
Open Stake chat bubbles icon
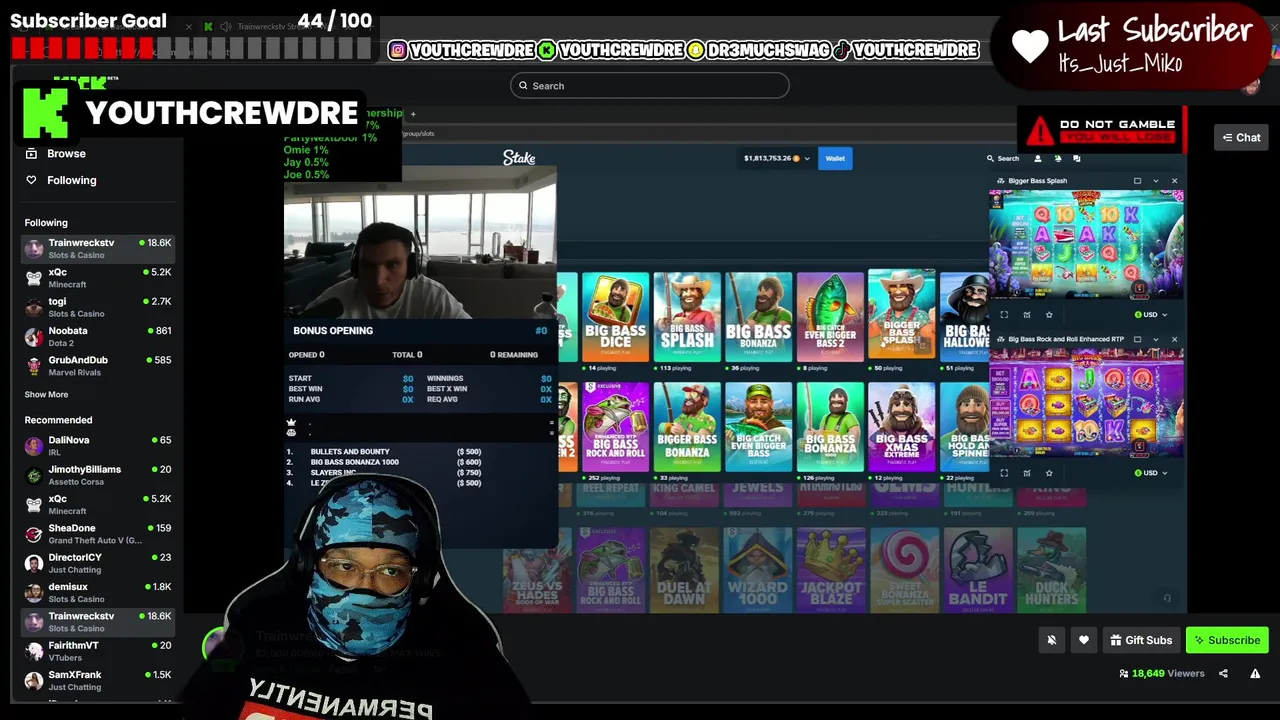click(x=1076, y=158)
